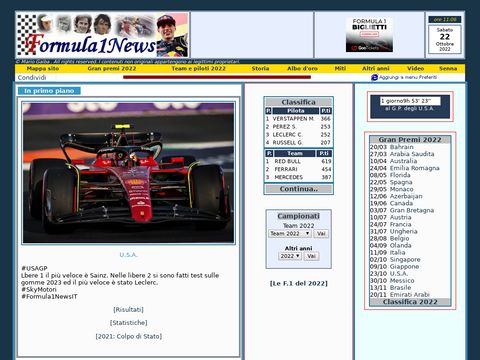This screenshot has width=480, height=360.
Task: Open the Ferrari car featured photo
Action: pyautogui.click(x=128, y=173)
